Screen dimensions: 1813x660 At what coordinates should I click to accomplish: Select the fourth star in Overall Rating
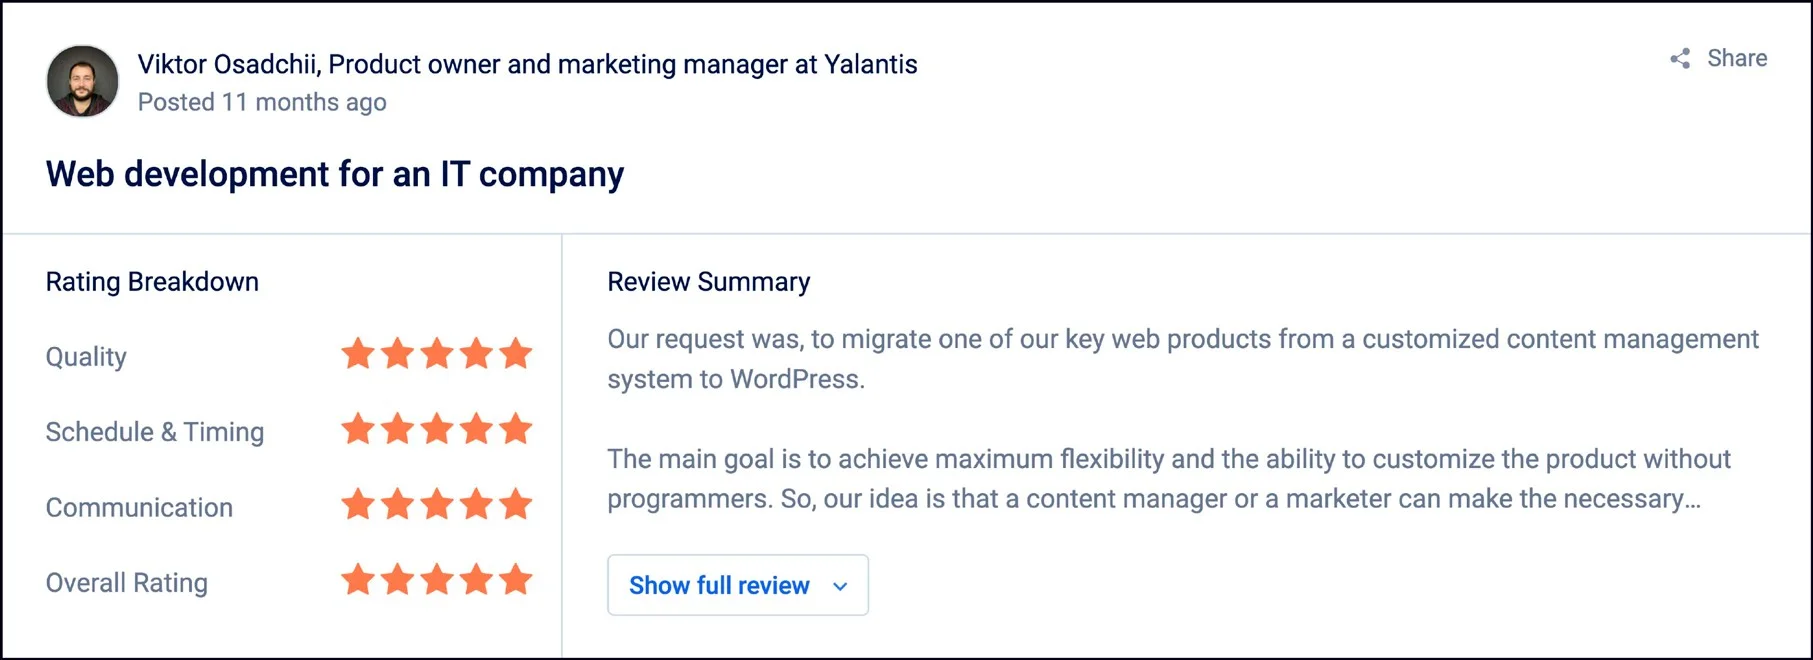[476, 579]
